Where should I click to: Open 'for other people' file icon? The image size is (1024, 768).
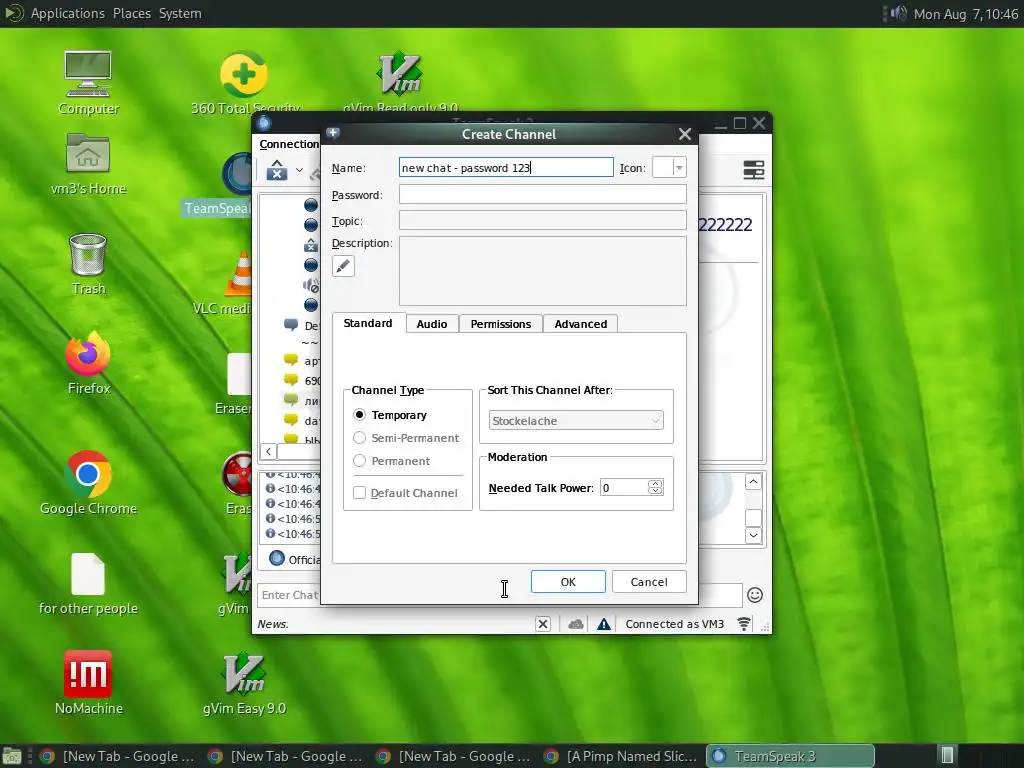[88, 584]
